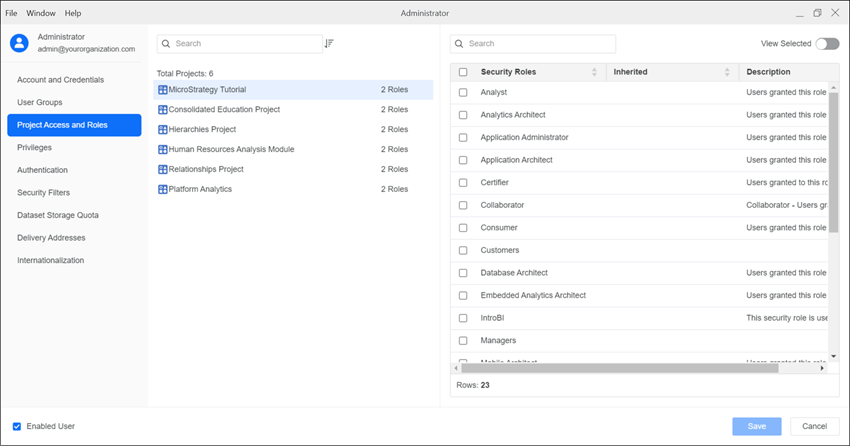Open the File menu
The width and height of the screenshot is (850, 446).
tap(12, 13)
